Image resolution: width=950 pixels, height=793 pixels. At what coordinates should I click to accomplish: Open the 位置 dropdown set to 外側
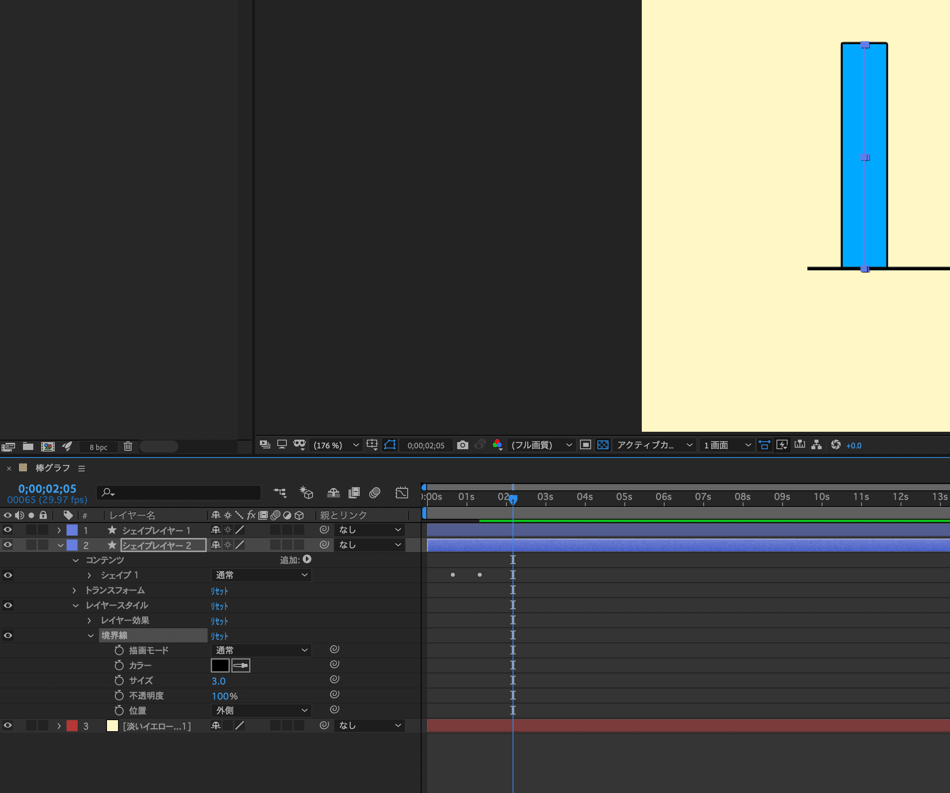pyautogui.click(x=261, y=711)
